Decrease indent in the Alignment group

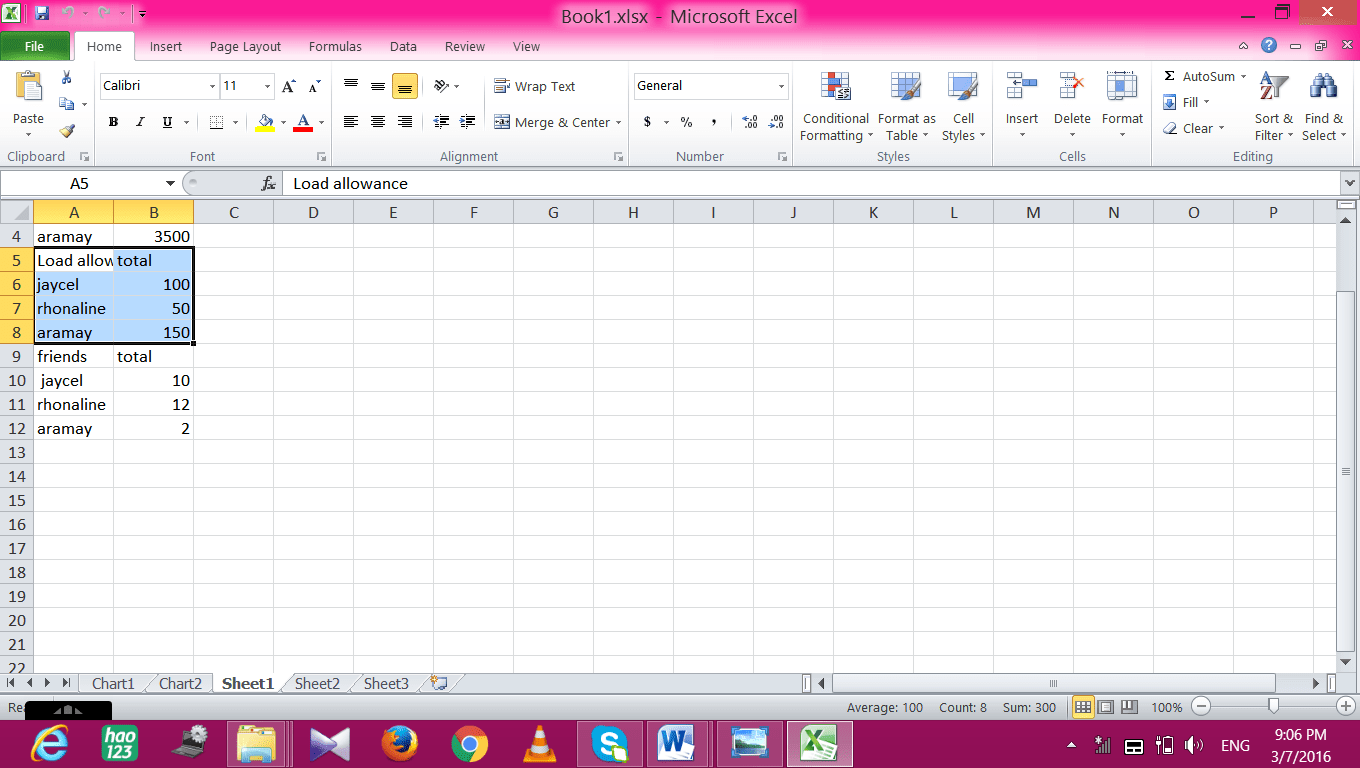(442, 122)
